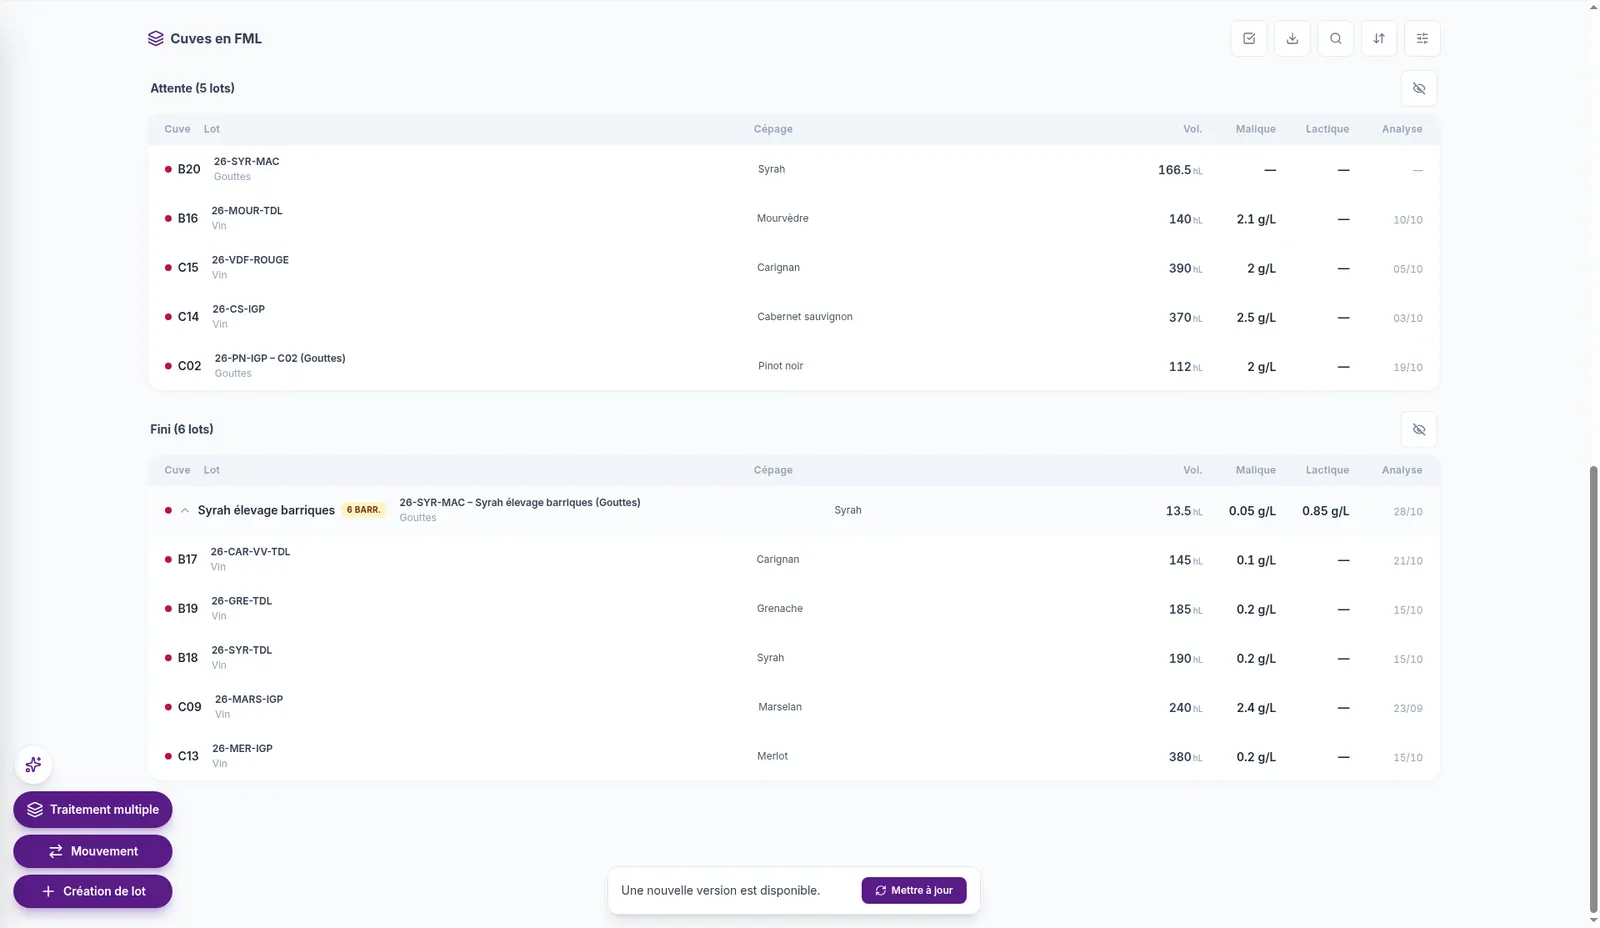This screenshot has height=928, width=1600.
Task: Click the layers icon beside Cuves en FML
Action: (x=155, y=39)
